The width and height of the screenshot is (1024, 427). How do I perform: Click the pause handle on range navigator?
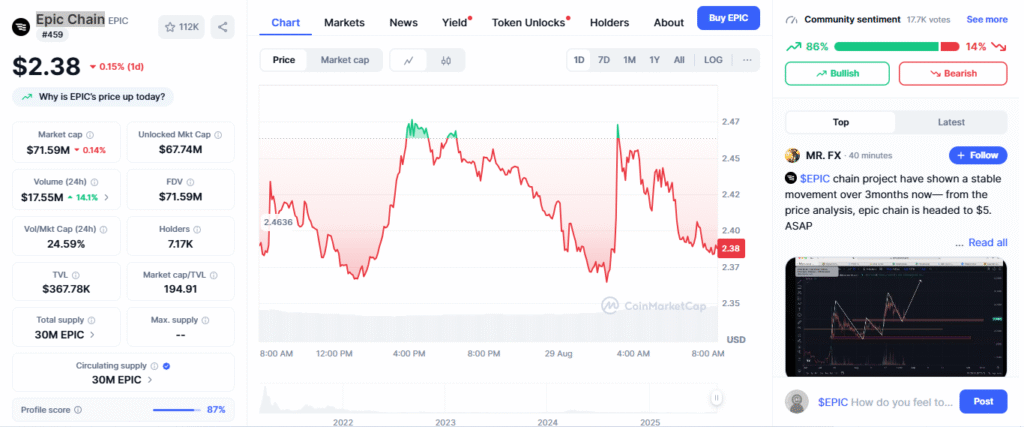[716, 398]
